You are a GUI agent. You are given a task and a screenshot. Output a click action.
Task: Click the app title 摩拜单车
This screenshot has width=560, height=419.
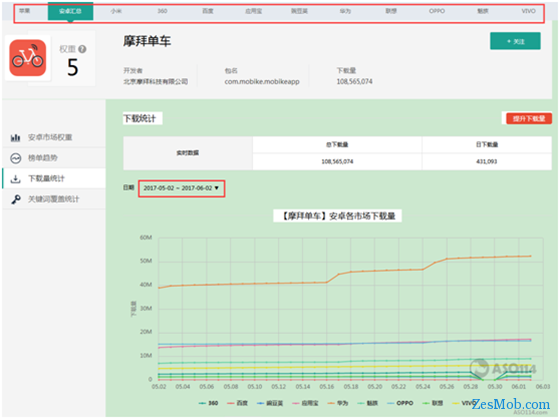pyautogui.click(x=147, y=41)
